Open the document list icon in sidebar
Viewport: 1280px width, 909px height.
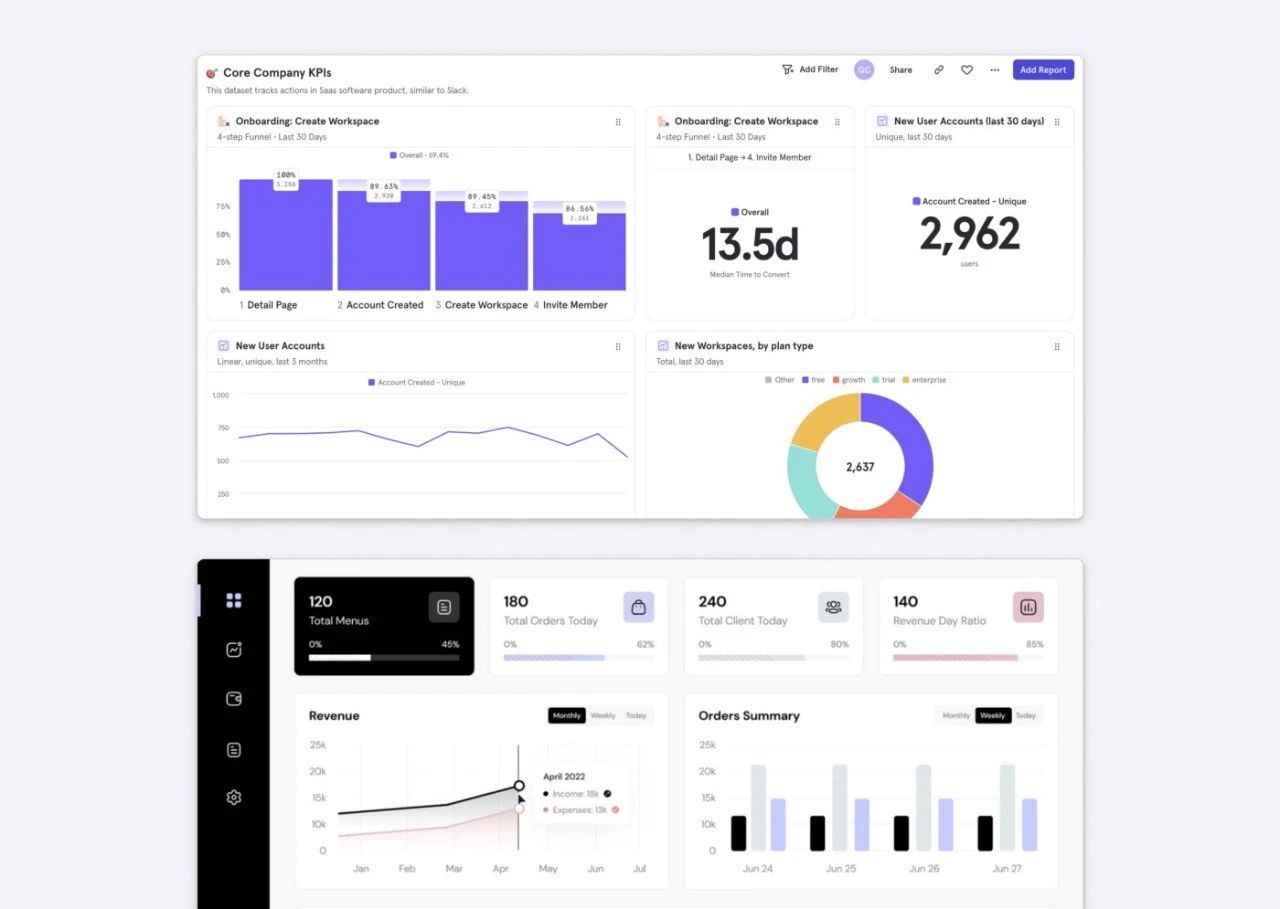pyautogui.click(x=234, y=749)
